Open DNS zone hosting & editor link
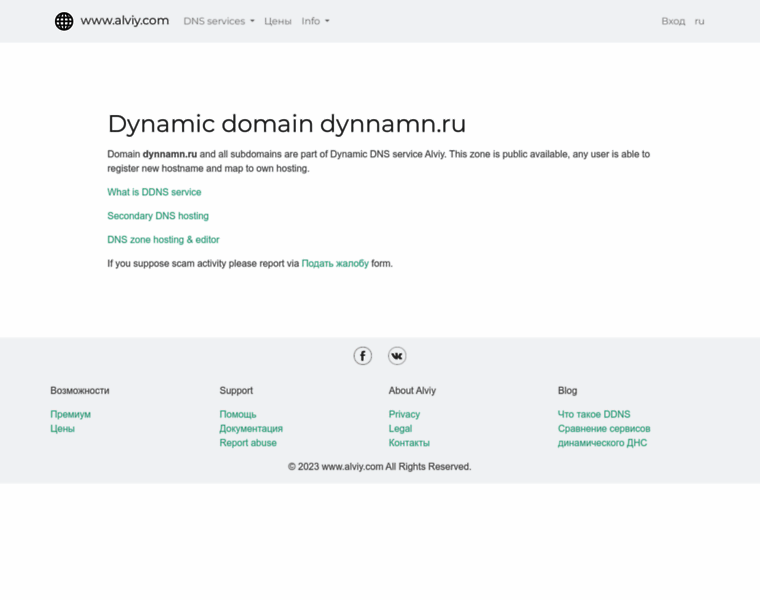This screenshot has width=760, height=600. [163, 239]
